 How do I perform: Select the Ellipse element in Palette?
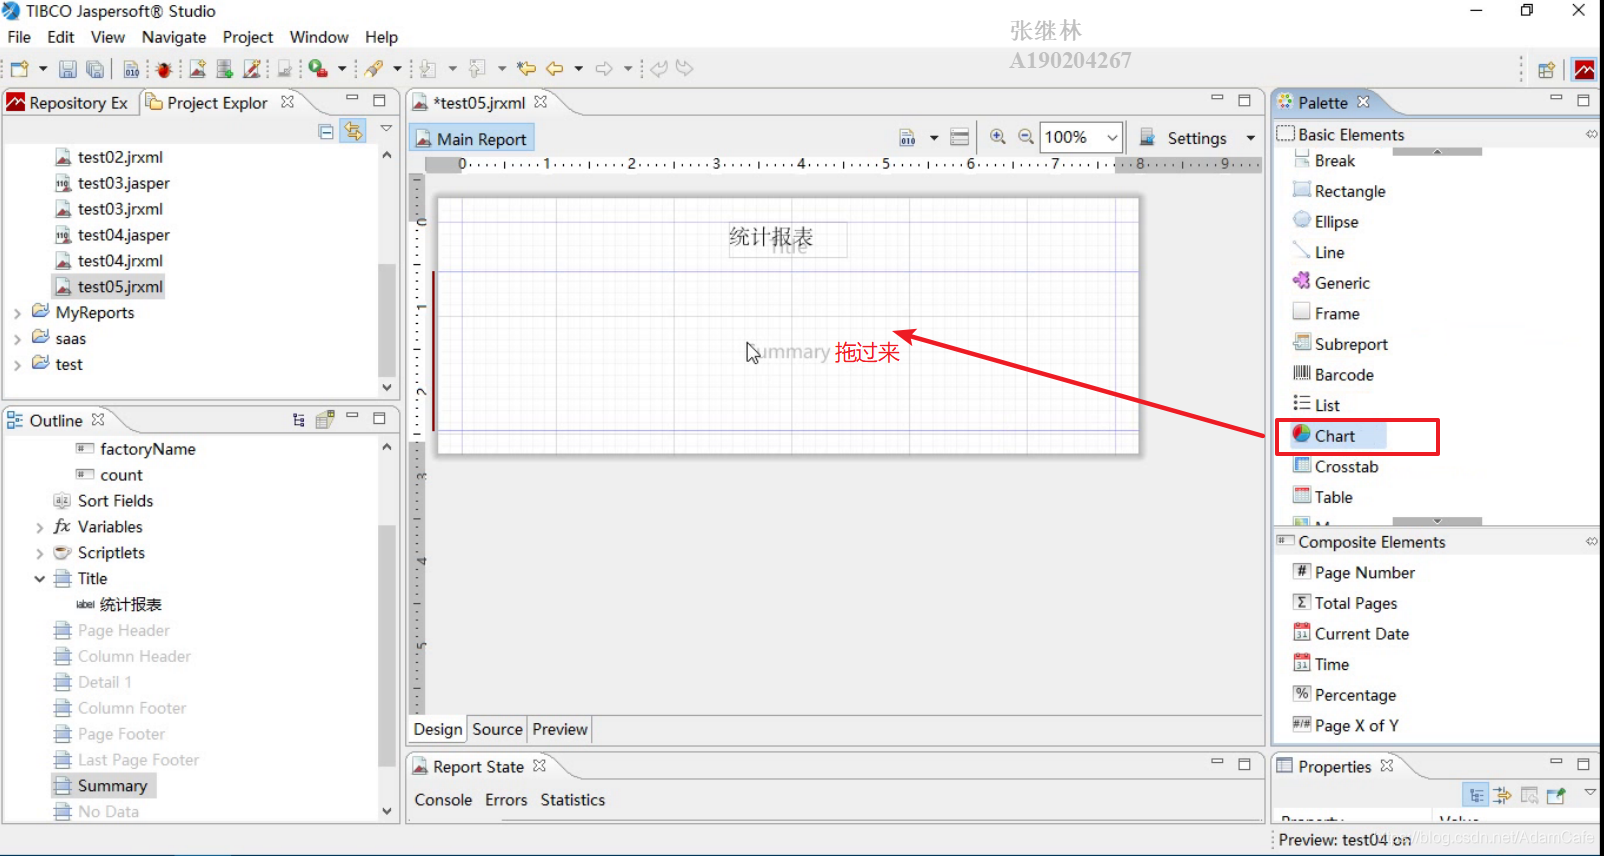click(x=1325, y=222)
